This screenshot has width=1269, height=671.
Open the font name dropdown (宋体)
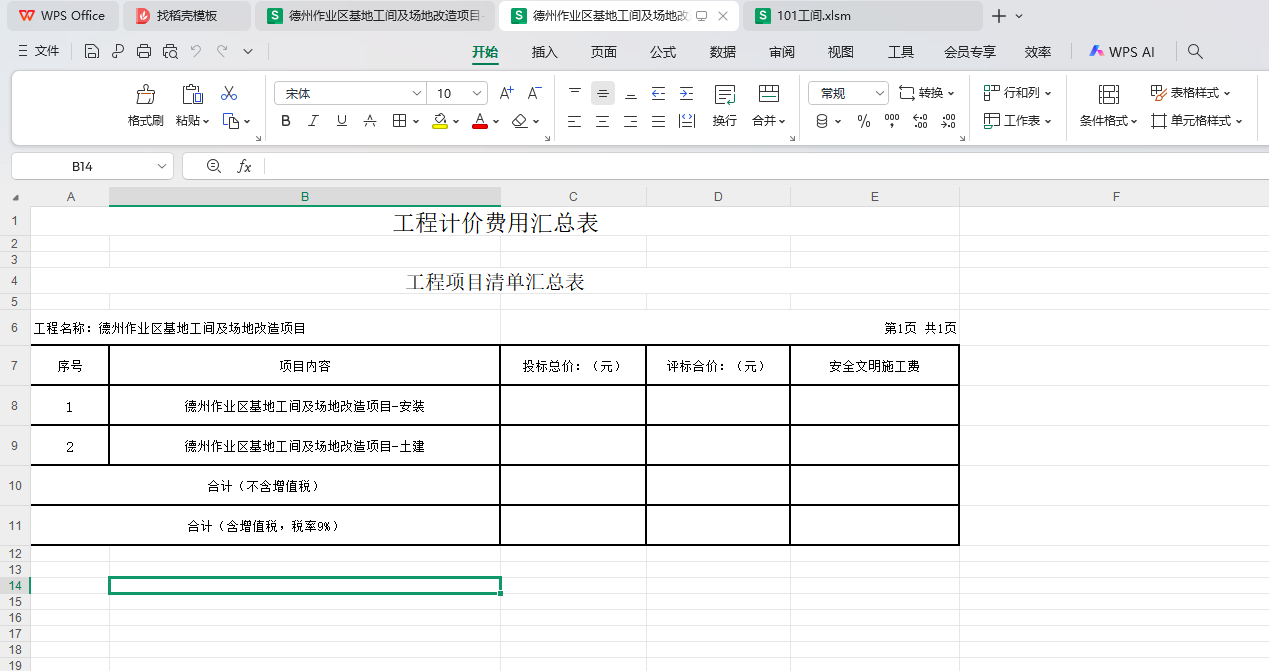click(x=417, y=93)
